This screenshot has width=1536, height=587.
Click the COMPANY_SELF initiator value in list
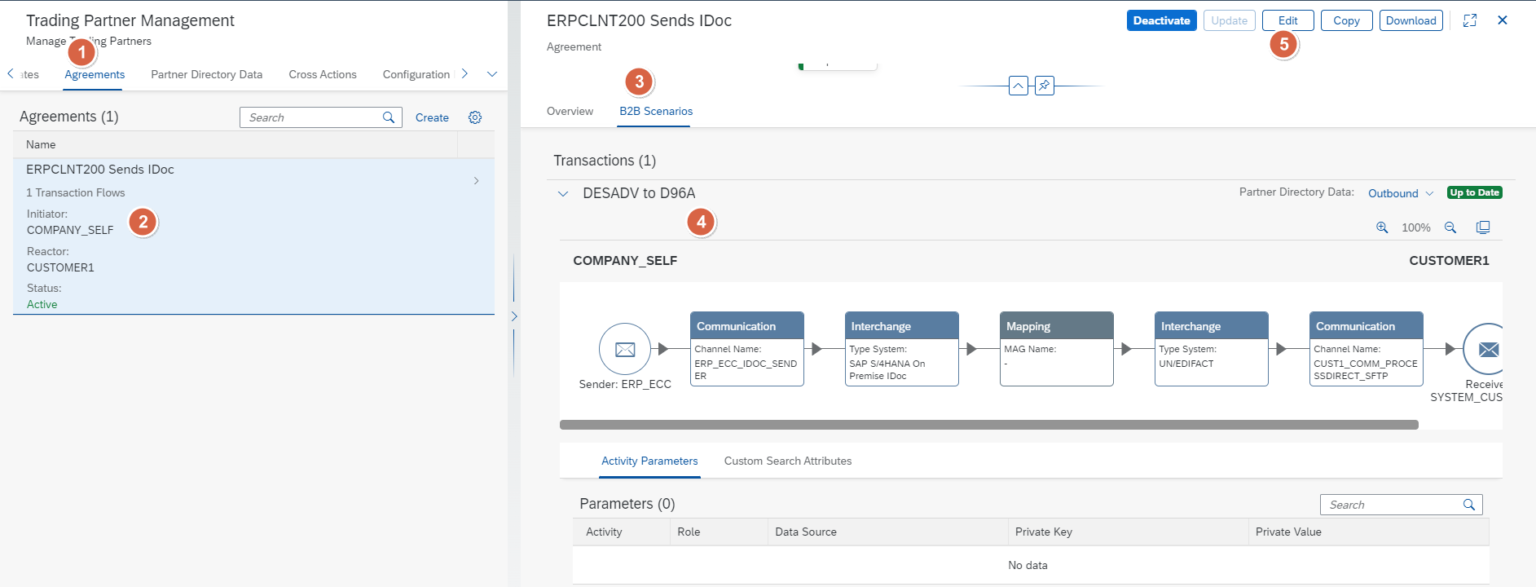70,230
